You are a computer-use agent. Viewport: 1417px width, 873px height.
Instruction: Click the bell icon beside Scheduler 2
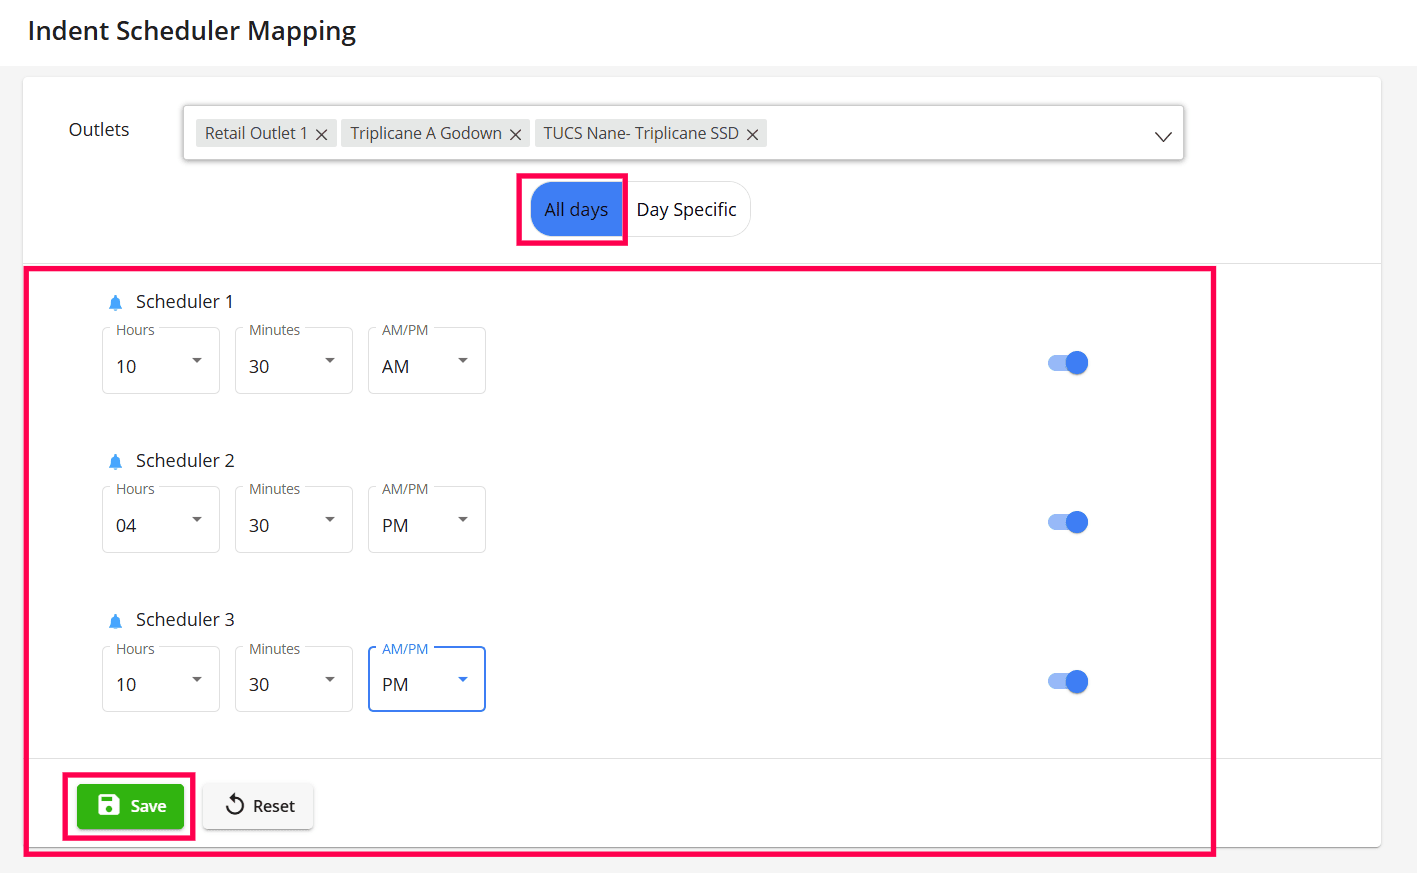click(115, 461)
